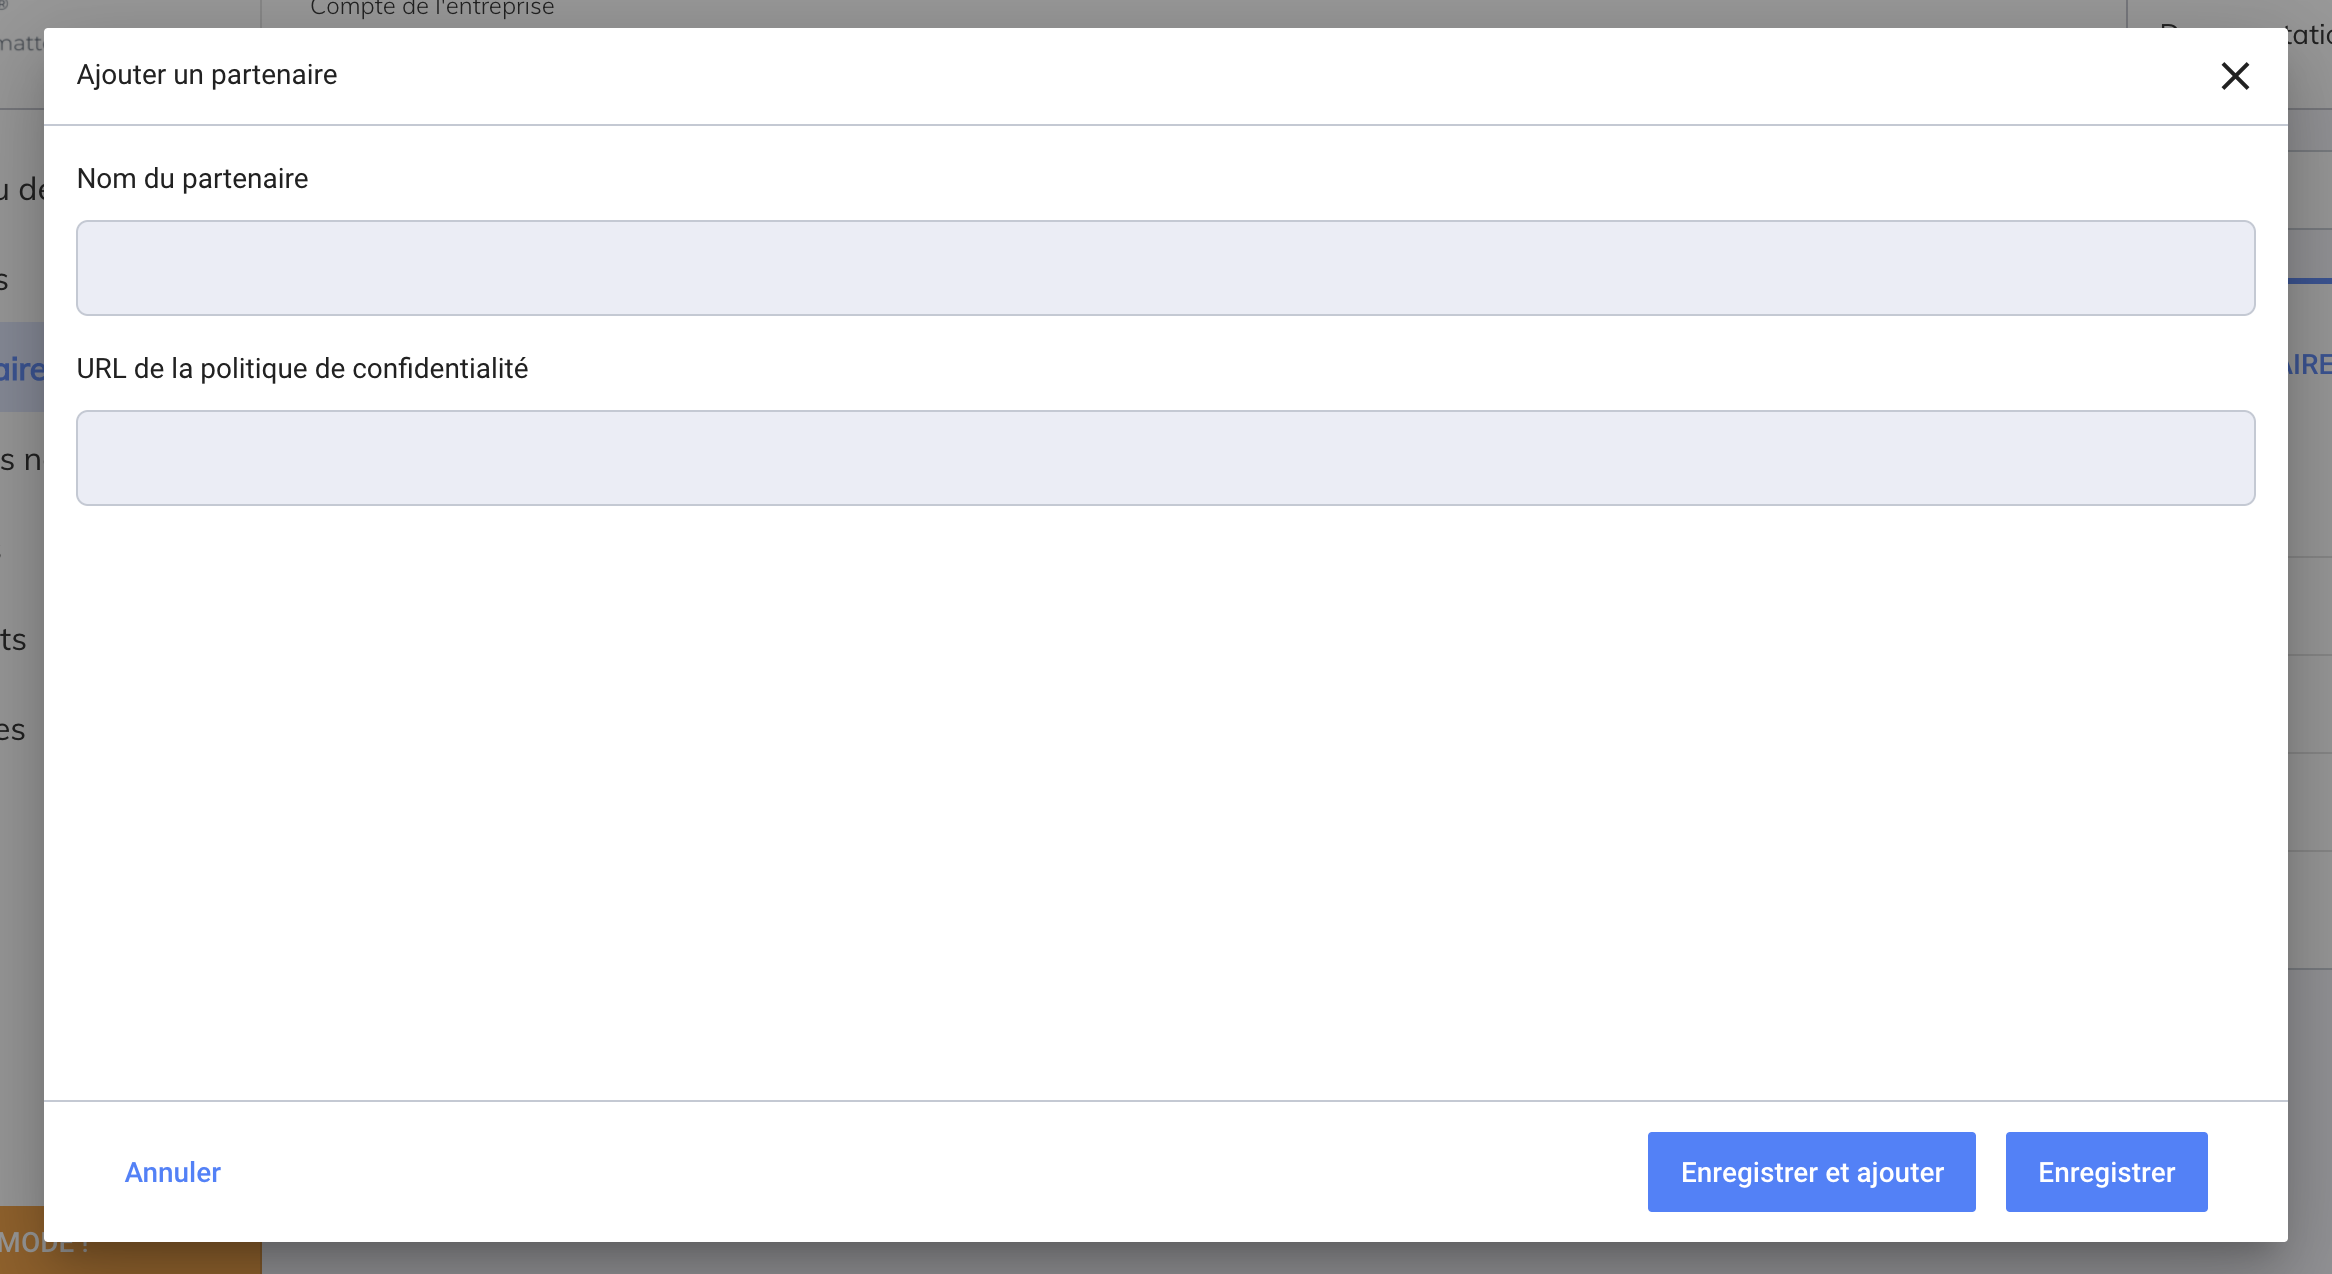Image resolution: width=2332 pixels, height=1274 pixels.
Task: Close the Ajouter un partenaire dialog
Action: pos(2235,76)
